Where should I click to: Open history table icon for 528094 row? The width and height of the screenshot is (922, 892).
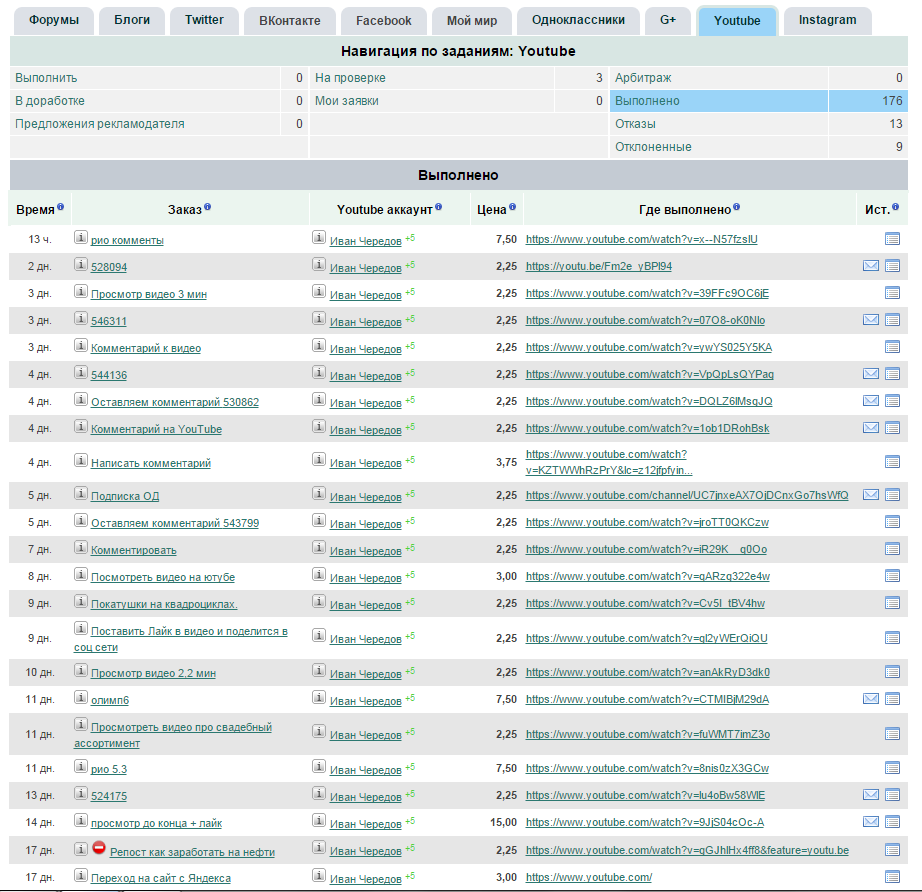(x=892, y=266)
